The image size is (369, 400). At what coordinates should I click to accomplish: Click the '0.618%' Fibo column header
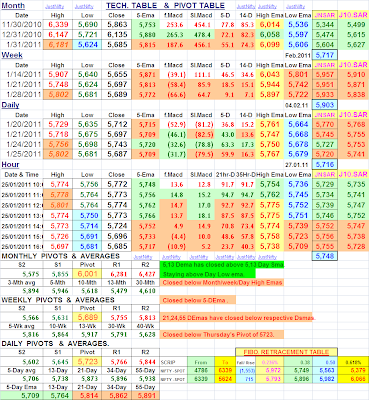point(353,362)
